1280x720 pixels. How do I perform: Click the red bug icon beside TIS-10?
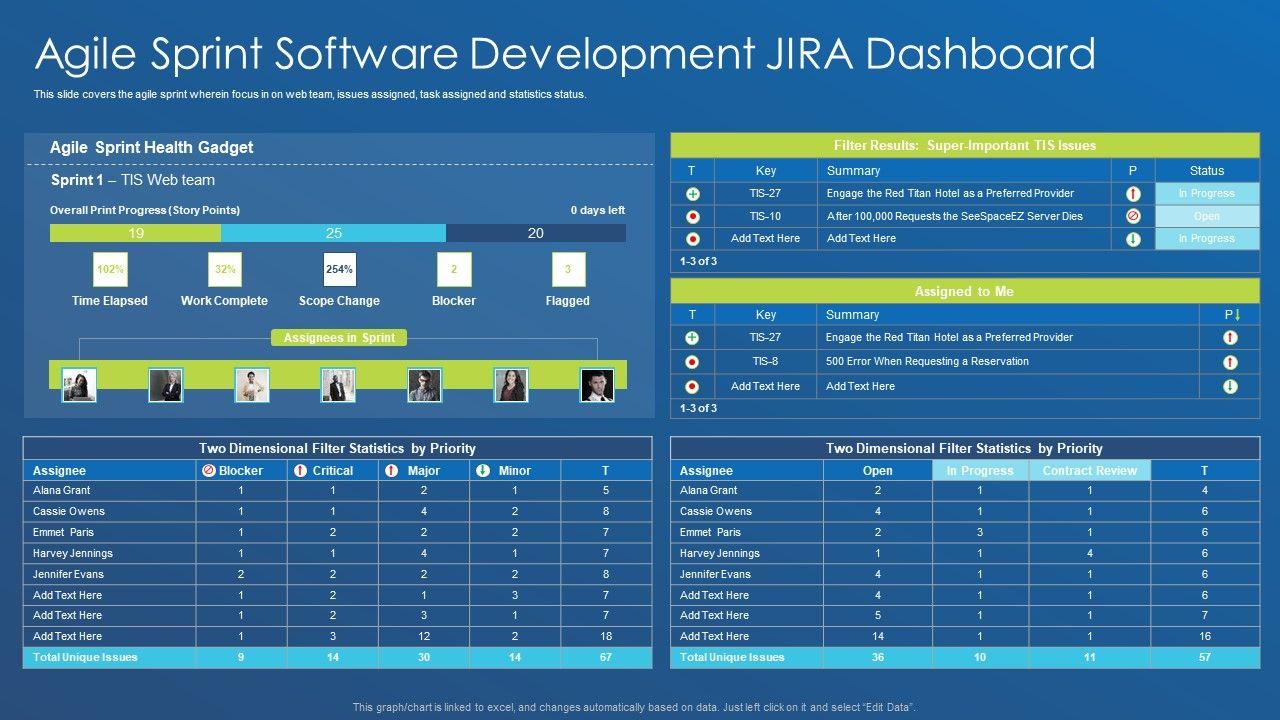692,217
